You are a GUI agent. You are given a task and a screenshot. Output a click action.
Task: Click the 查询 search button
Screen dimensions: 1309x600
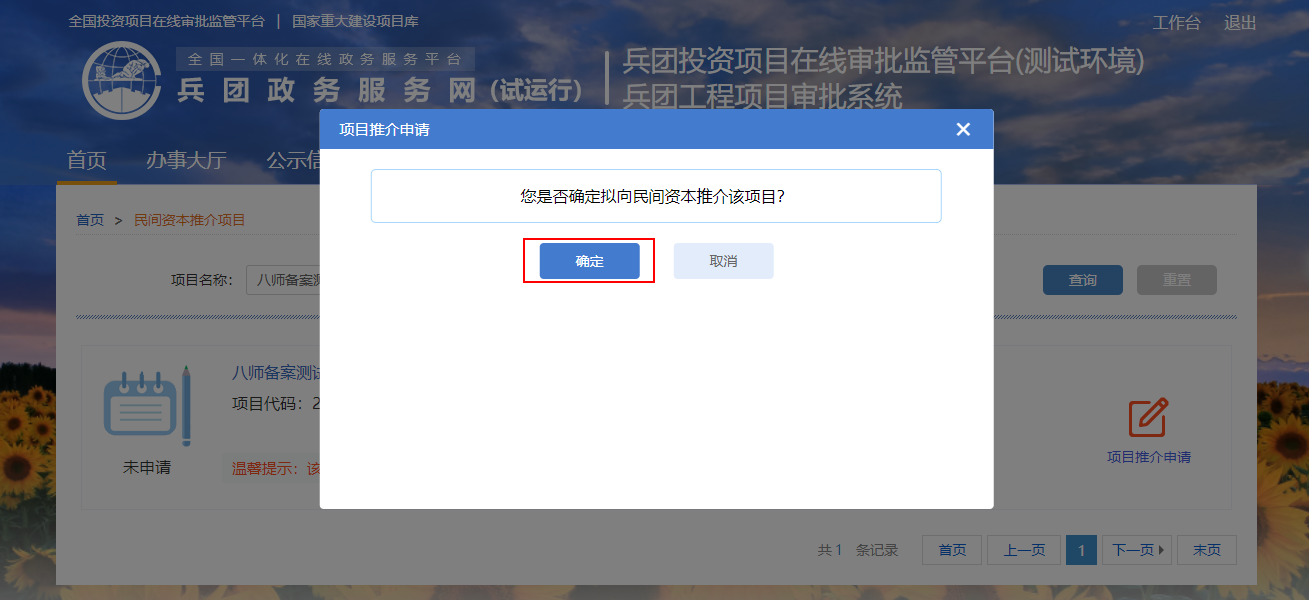pyautogui.click(x=1083, y=280)
